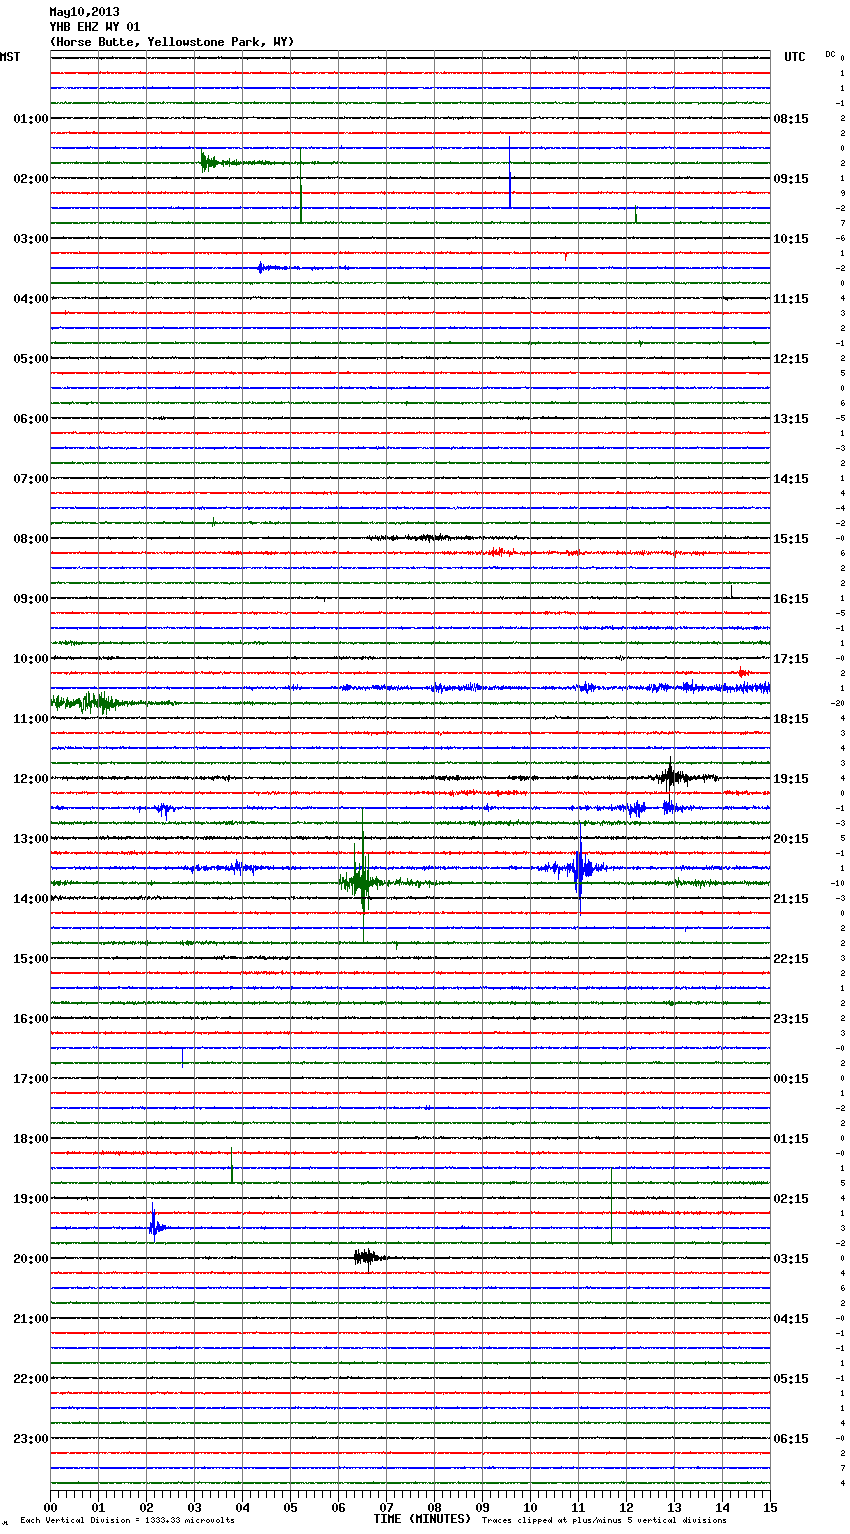This screenshot has width=850, height=1534.
Task: Click the 03:15 UTC time label
Action: click(791, 1259)
